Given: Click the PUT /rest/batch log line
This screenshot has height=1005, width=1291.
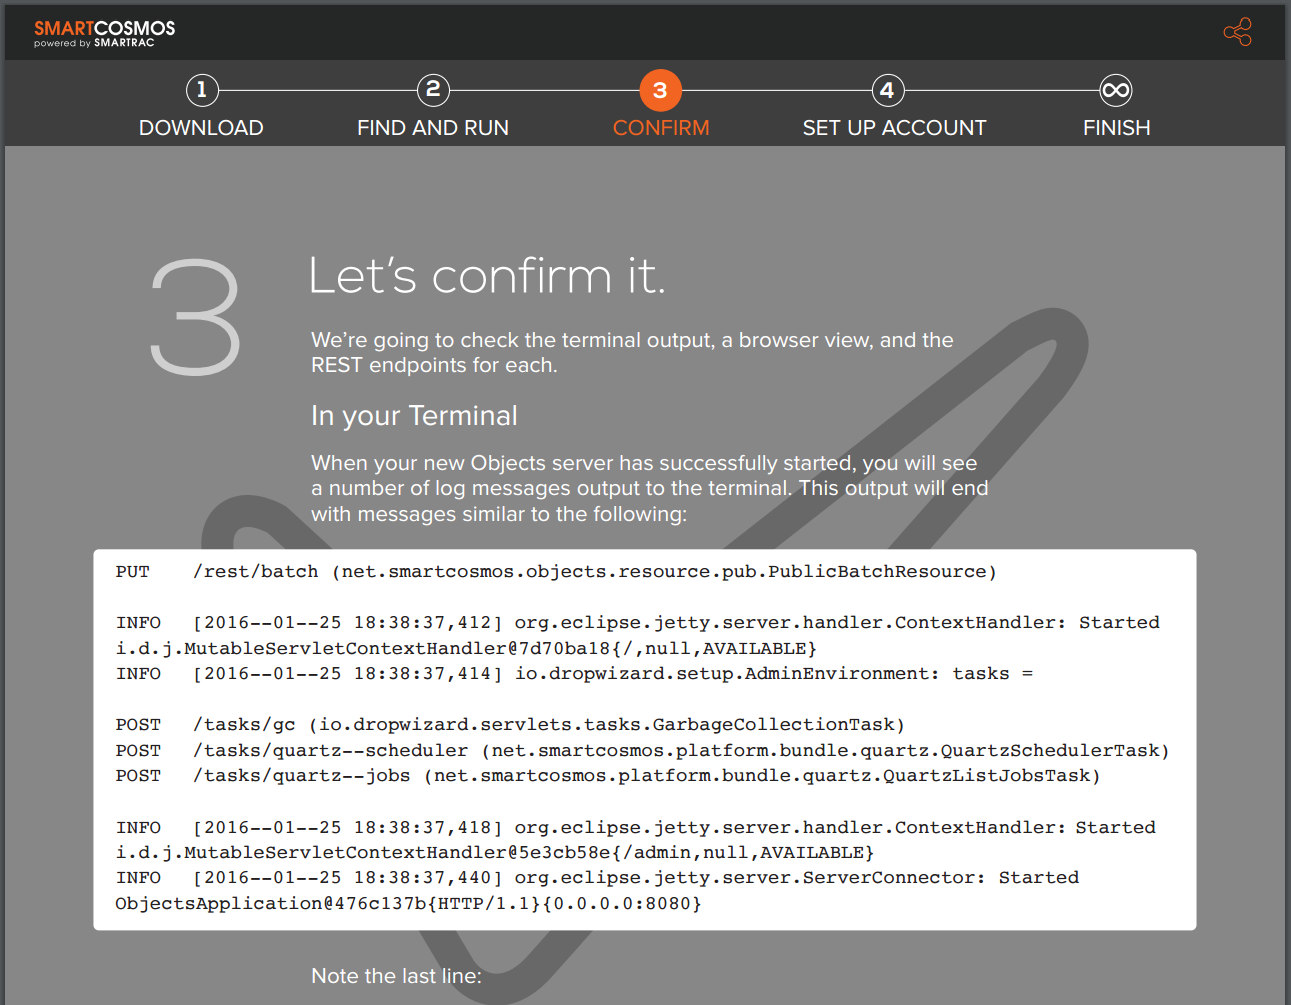Looking at the screenshot, I should pyautogui.click(x=556, y=572).
